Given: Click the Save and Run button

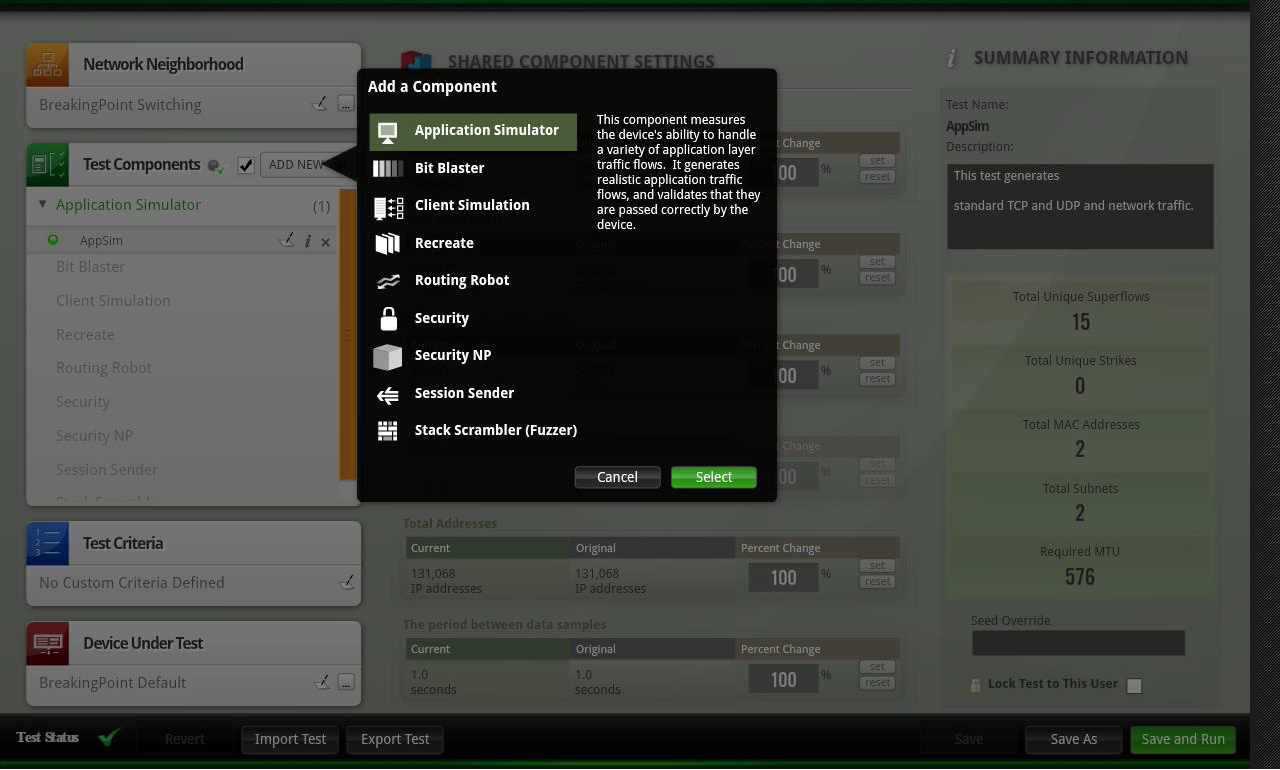Looking at the screenshot, I should coord(1182,739).
